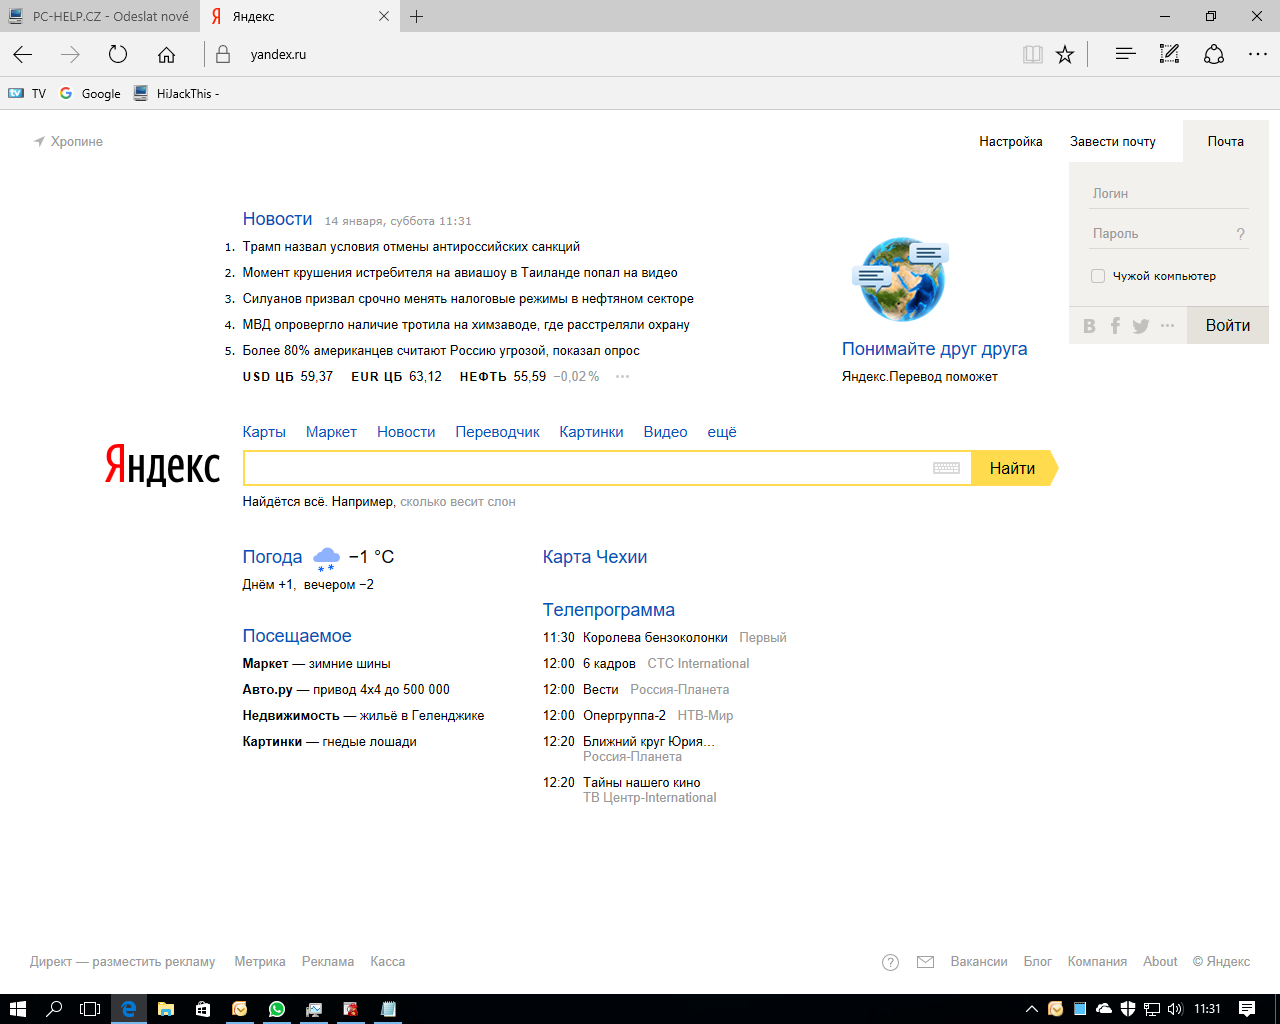
Task: Open the help icon in the footer
Action: point(890,962)
